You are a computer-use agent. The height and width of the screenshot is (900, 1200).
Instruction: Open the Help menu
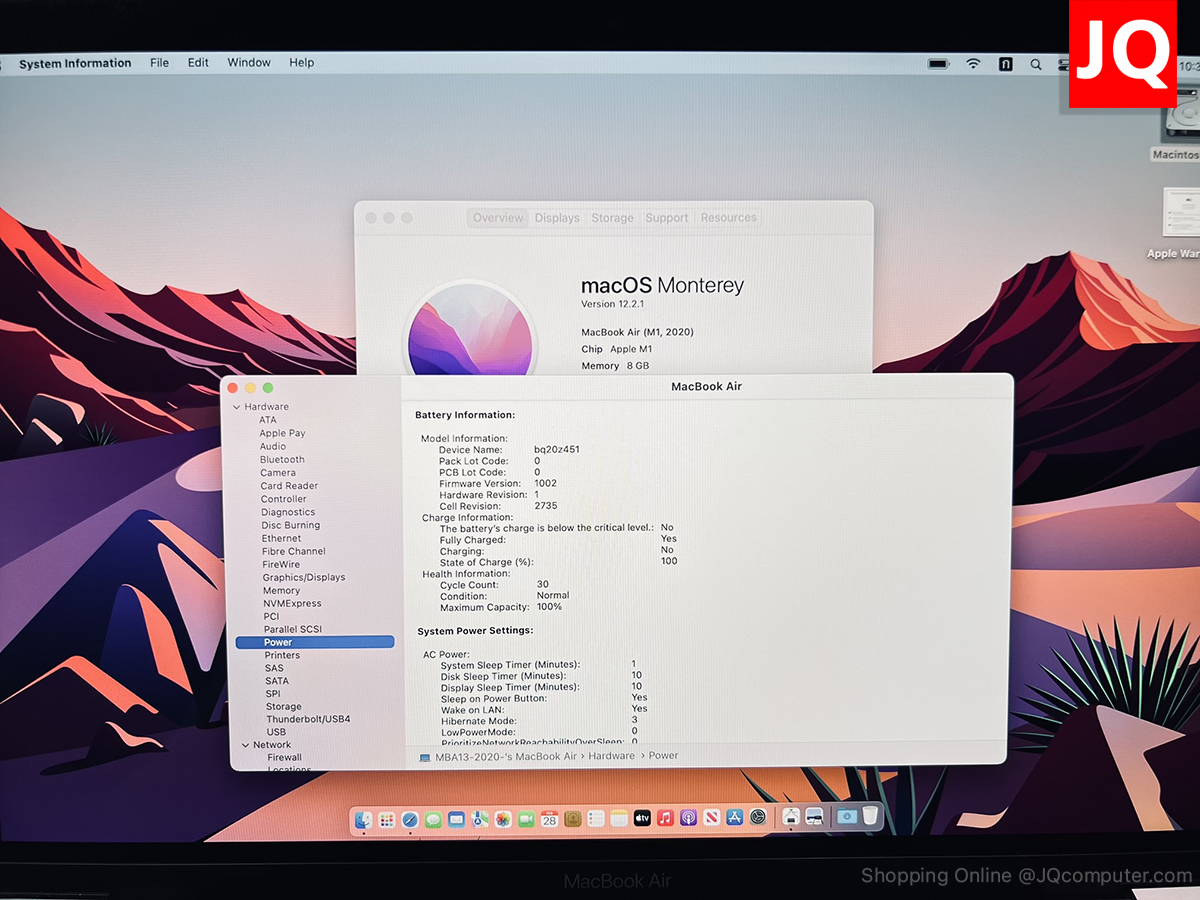pos(302,63)
